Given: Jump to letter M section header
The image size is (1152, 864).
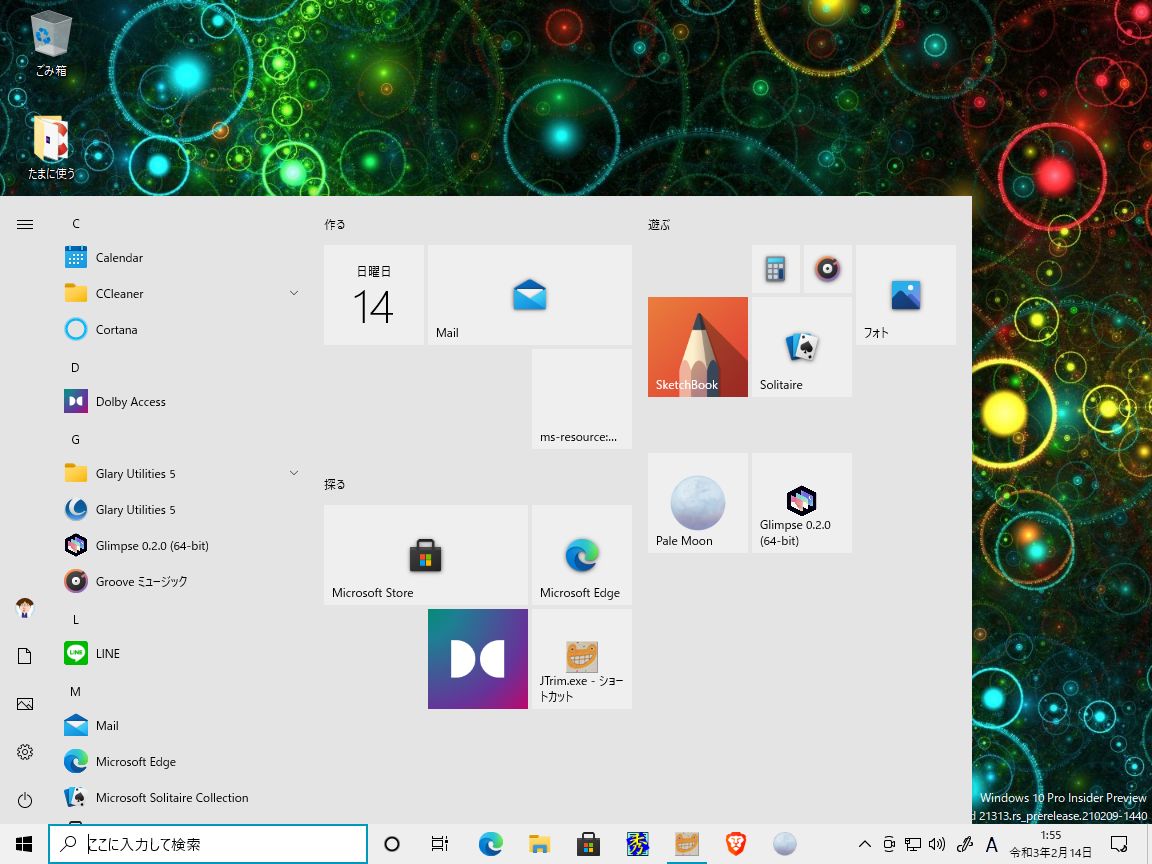Looking at the screenshot, I should (x=75, y=691).
